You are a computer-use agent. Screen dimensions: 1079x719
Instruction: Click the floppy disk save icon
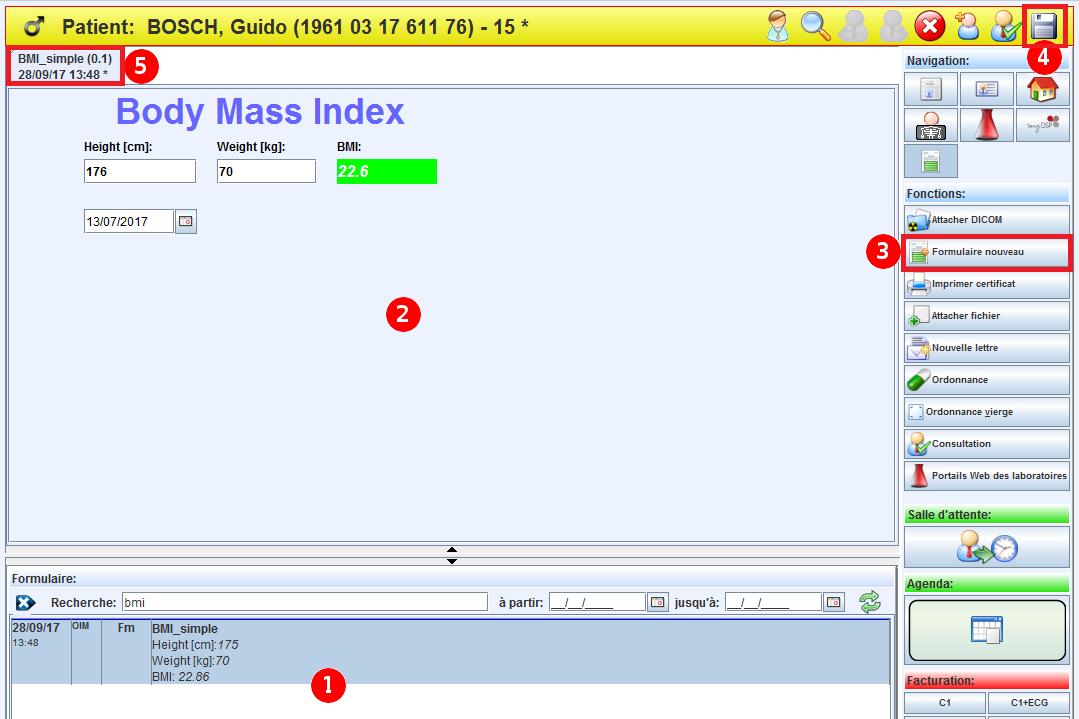[x=1044, y=26]
